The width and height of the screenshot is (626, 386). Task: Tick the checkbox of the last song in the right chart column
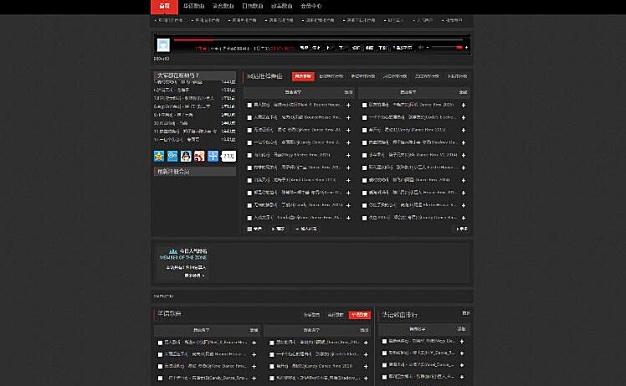coord(365,218)
